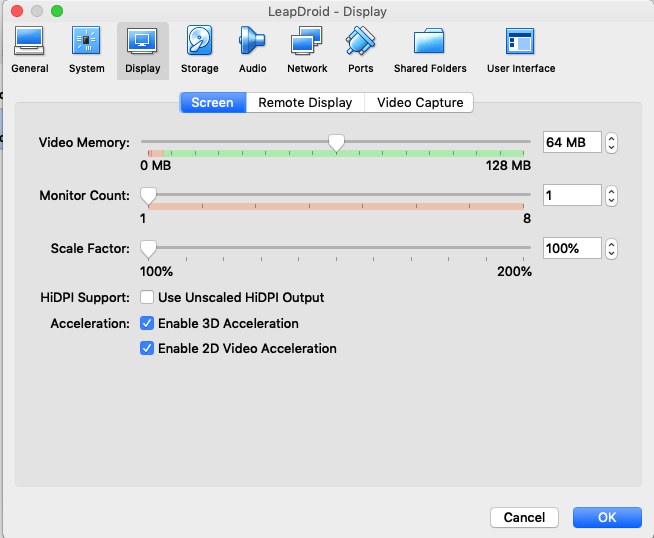
Task: Open the User Interface settings icon
Action: tap(520, 49)
